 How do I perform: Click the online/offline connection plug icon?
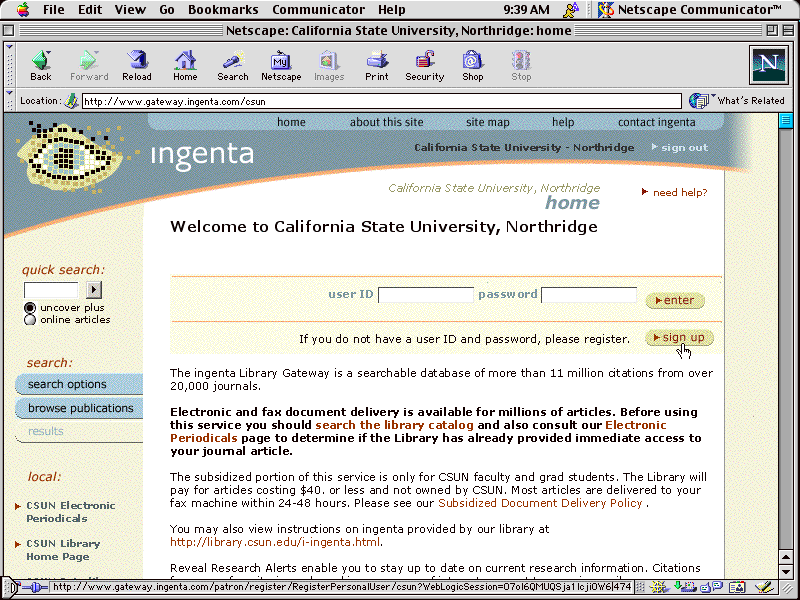coord(35,587)
